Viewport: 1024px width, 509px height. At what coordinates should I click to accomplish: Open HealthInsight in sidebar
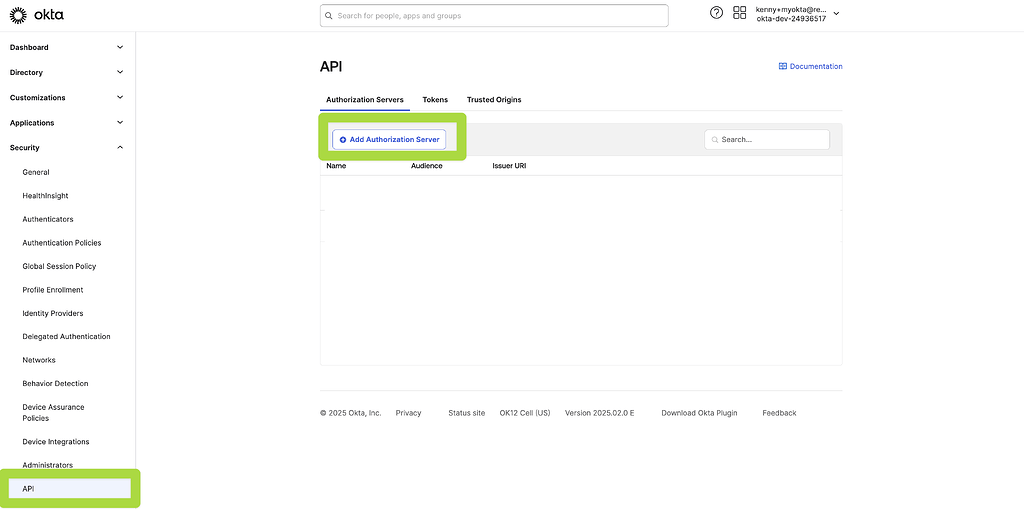click(45, 196)
